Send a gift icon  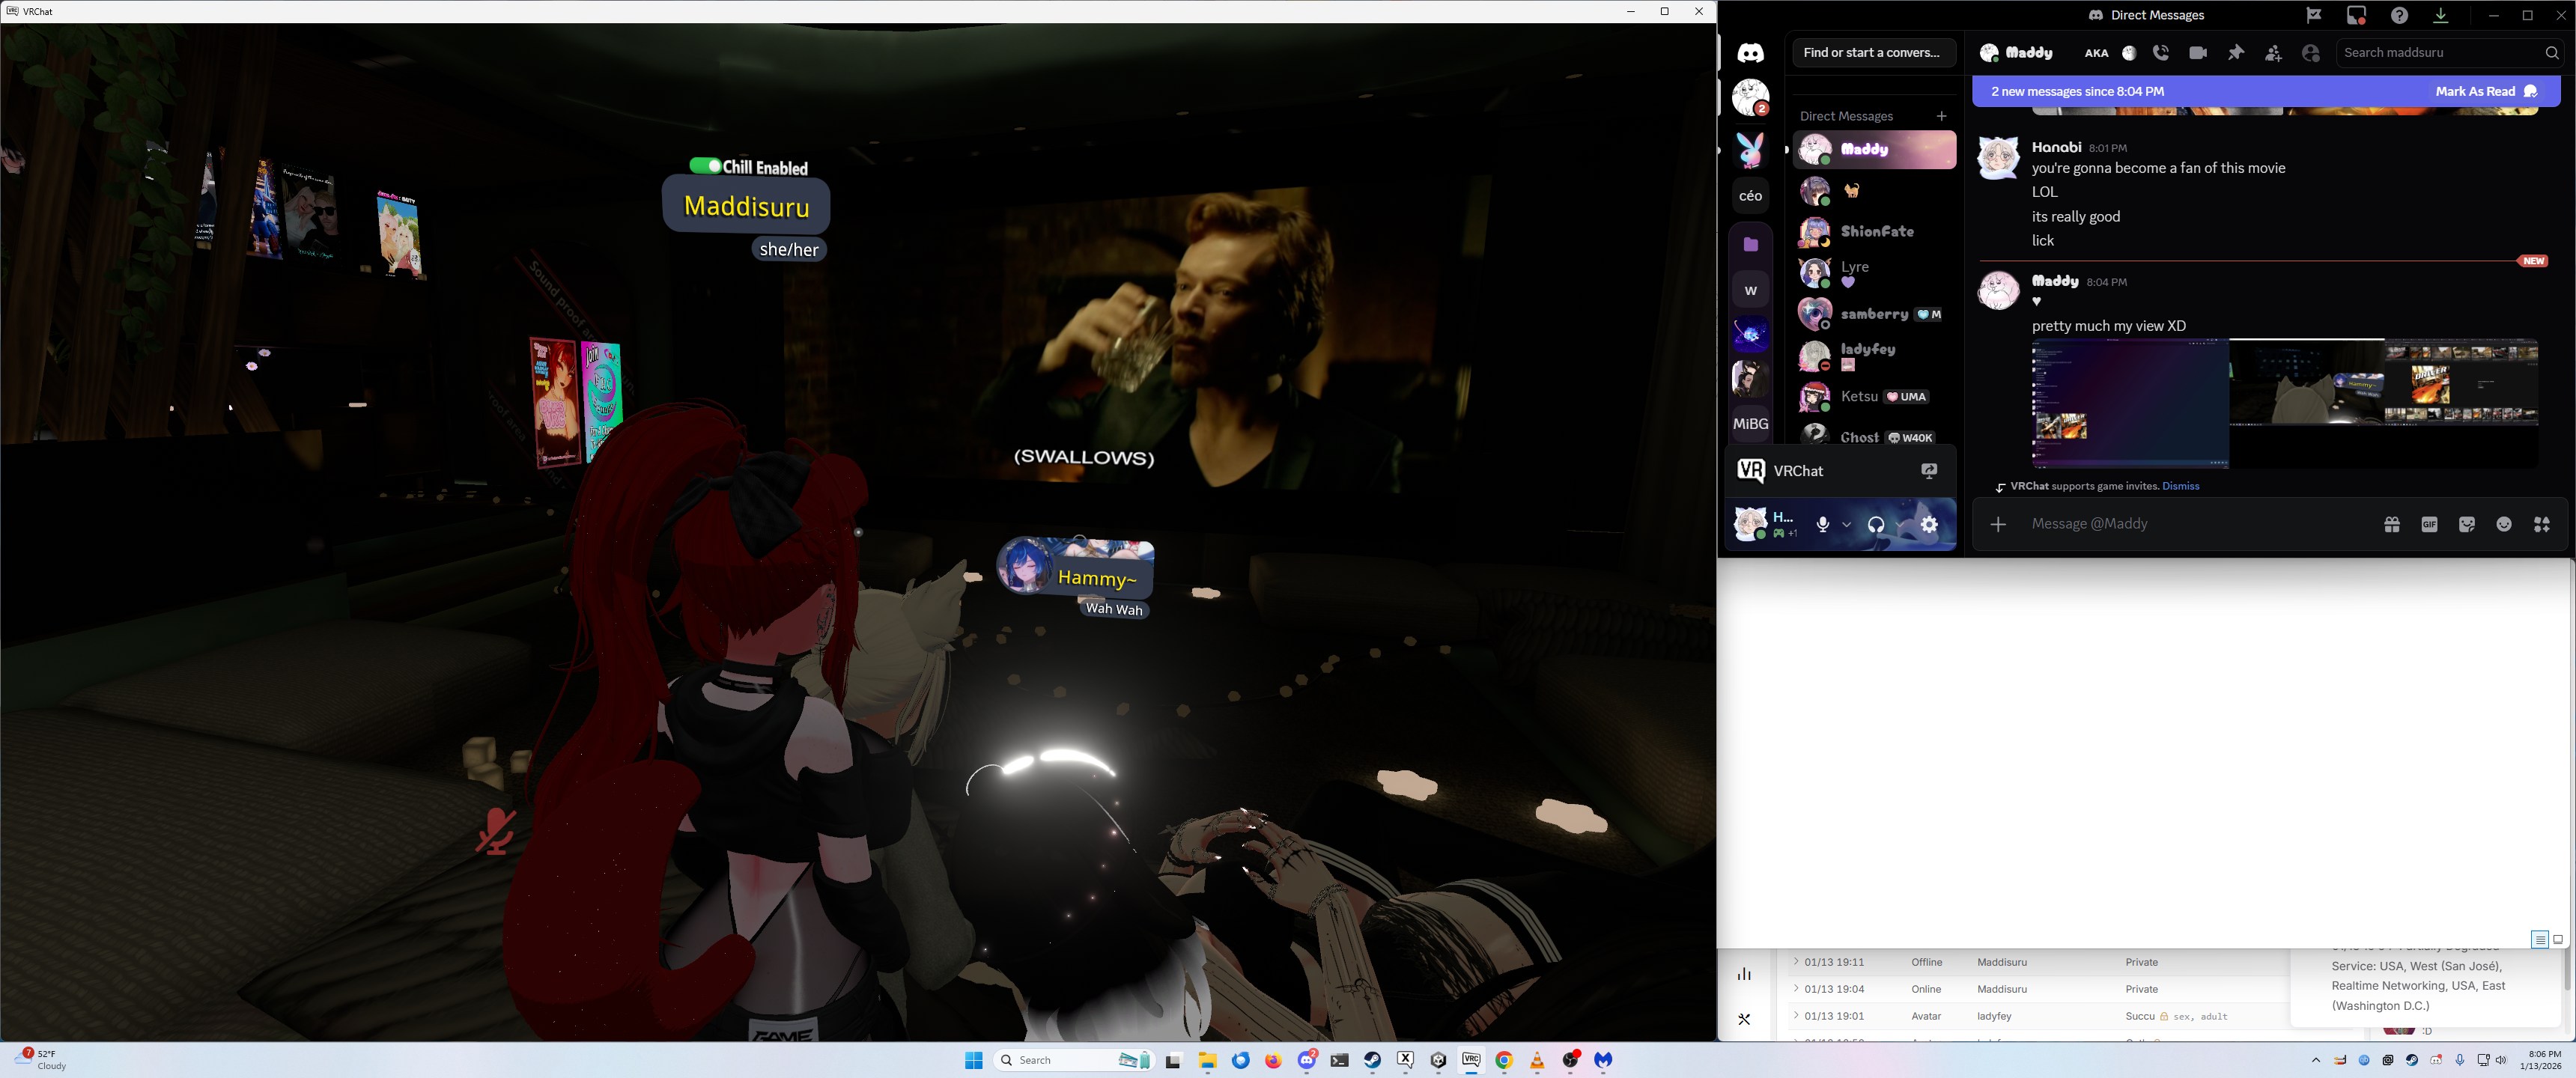[x=2392, y=524]
